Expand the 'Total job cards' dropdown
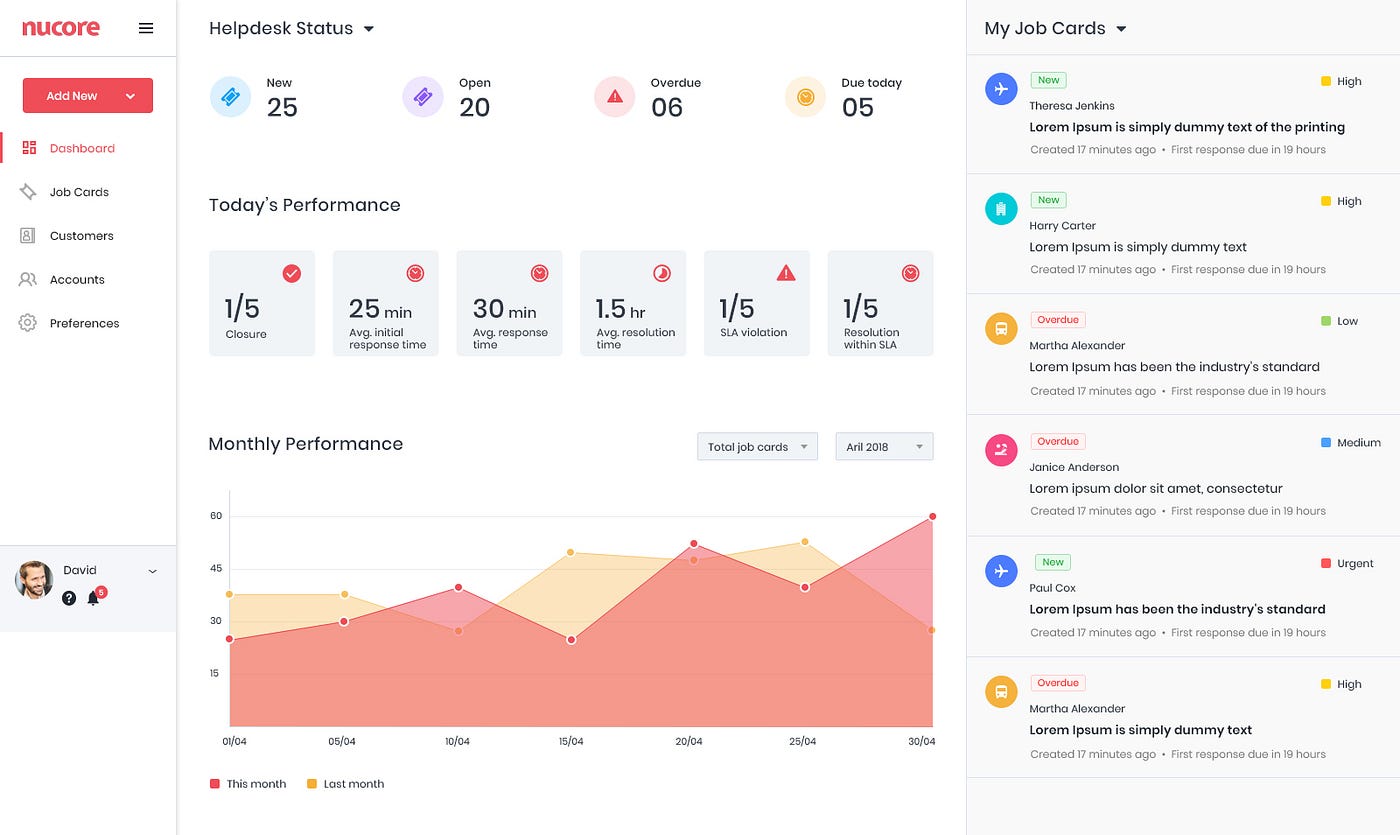The width and height of the screenshot is (1400, 835). coord(757,446)
